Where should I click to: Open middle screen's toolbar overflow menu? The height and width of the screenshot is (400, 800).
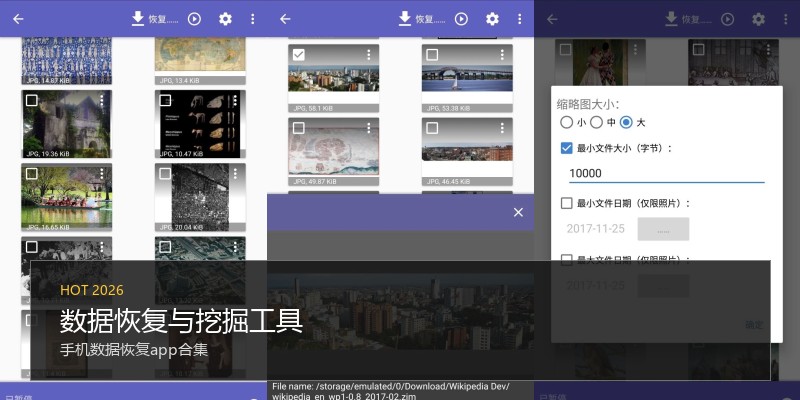tap(519, 19)
